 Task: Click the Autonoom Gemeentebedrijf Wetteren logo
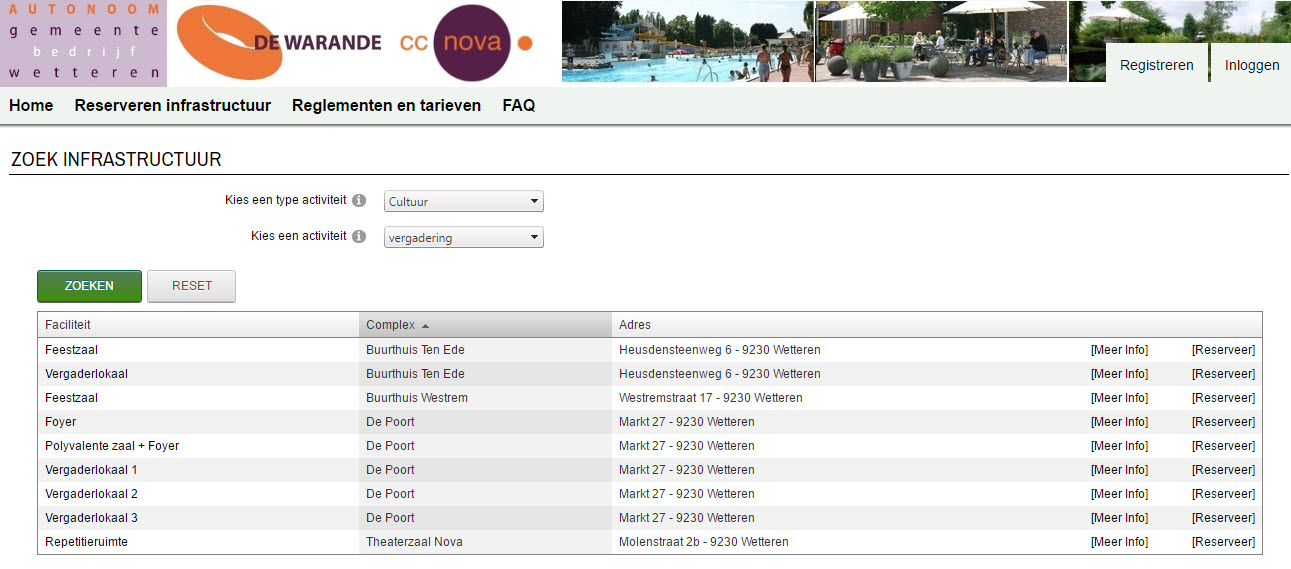[x=83, y=43]
